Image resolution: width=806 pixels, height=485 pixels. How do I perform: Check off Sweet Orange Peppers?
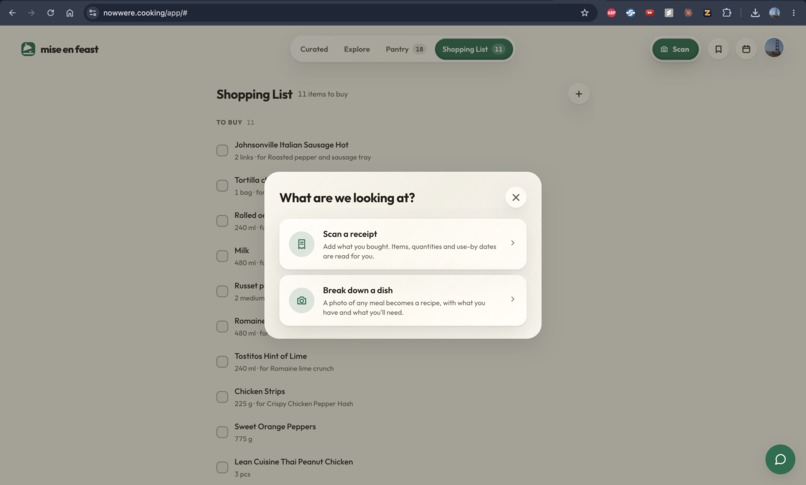coord(222,432)
